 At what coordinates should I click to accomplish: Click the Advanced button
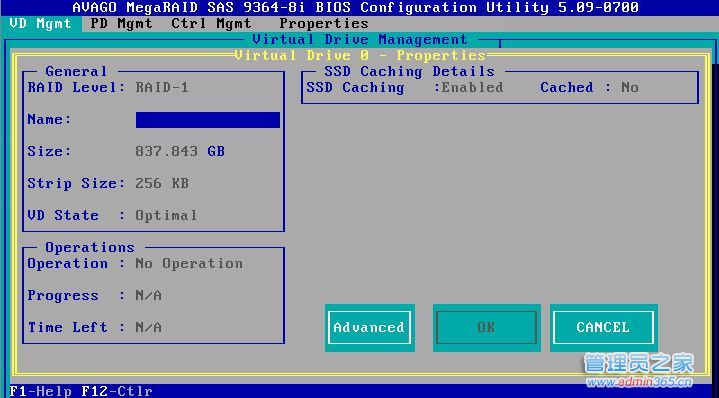tap(370, 327)
